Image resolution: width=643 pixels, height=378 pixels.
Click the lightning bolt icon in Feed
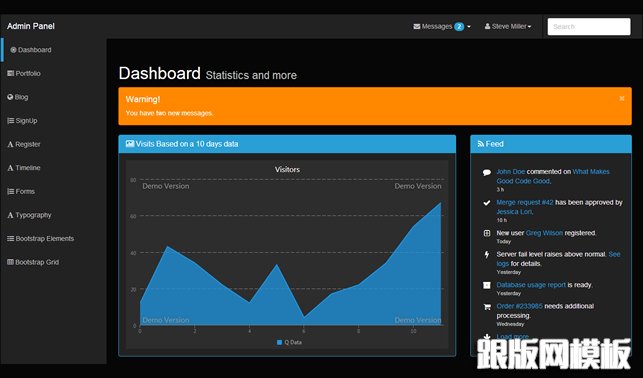[x=487, y=255]
